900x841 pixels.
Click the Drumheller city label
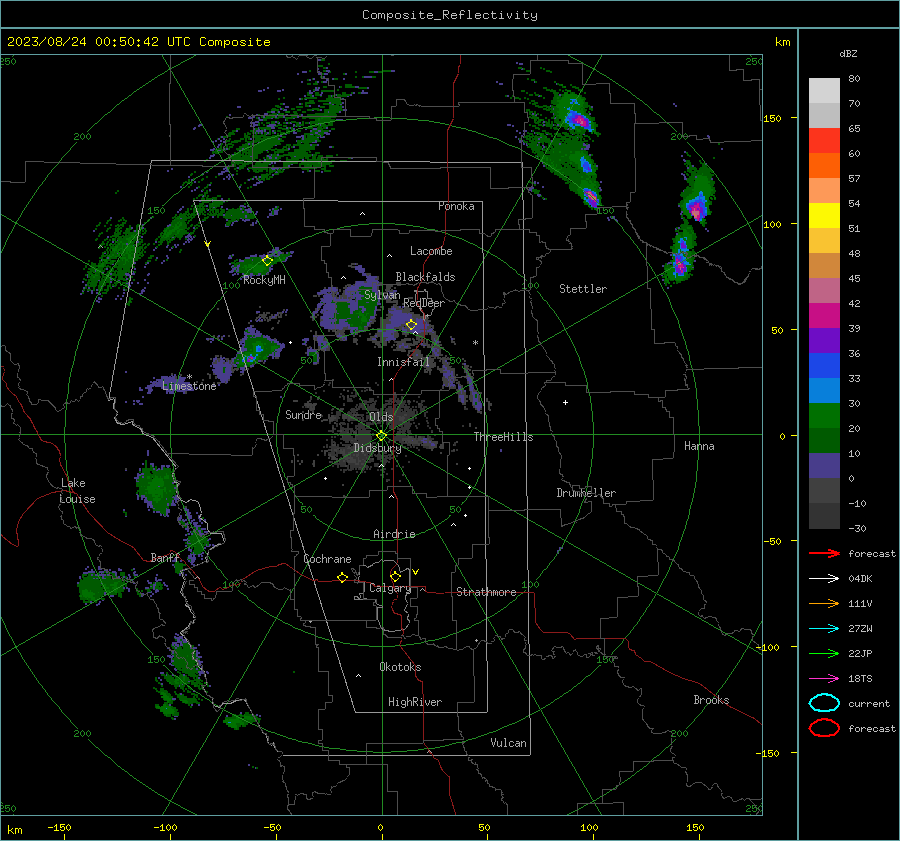click(586, 493)
